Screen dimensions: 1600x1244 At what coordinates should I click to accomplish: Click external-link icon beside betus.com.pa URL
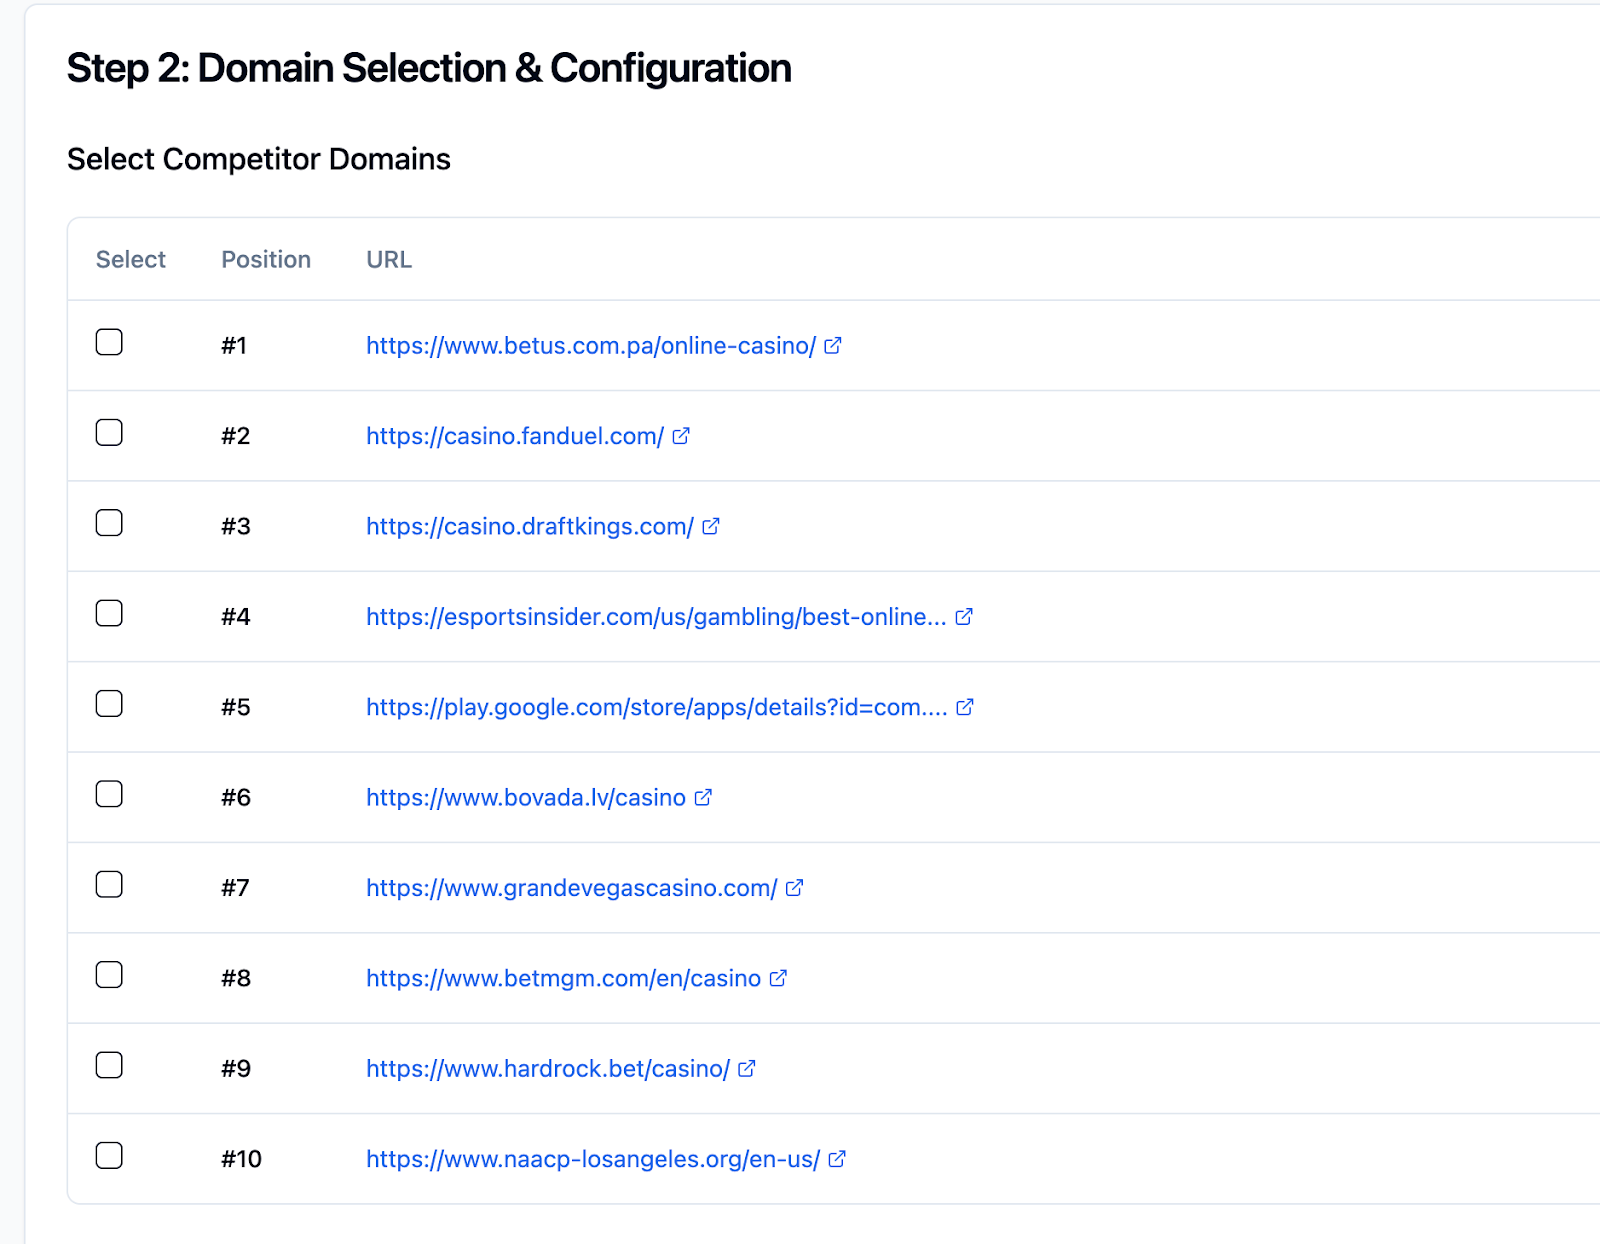[833, 346]
